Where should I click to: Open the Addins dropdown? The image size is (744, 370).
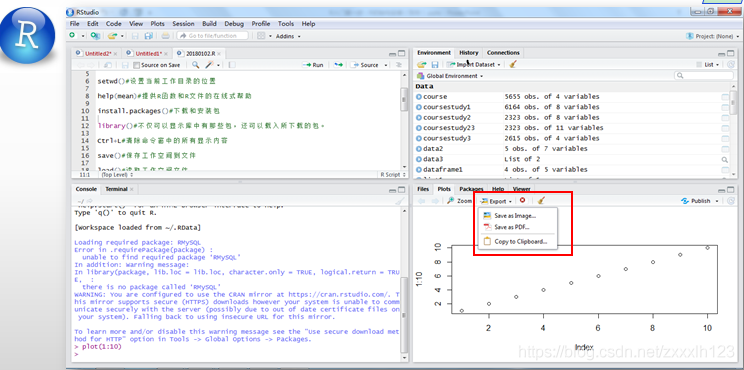point(288,36)
